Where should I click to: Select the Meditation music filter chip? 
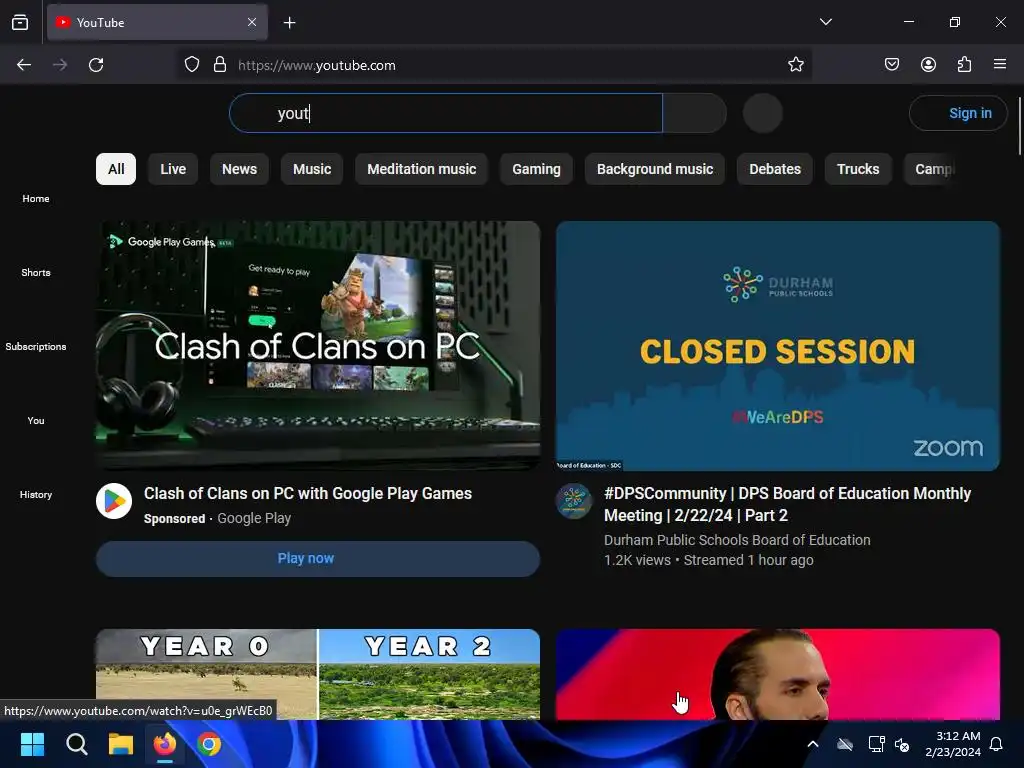coord(421,169)
